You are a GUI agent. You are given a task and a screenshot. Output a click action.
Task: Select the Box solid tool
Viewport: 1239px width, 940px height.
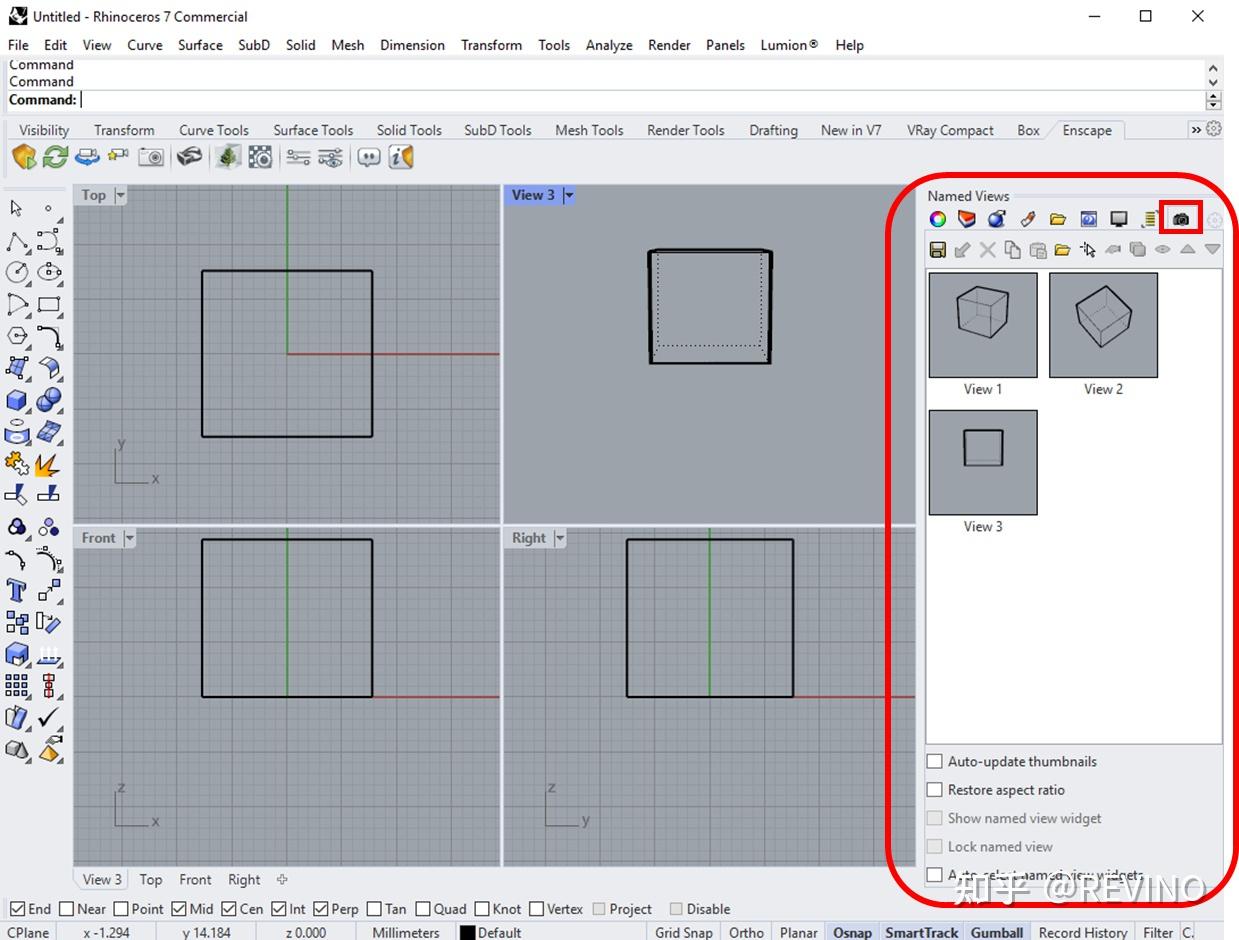(x=17, y=401)
